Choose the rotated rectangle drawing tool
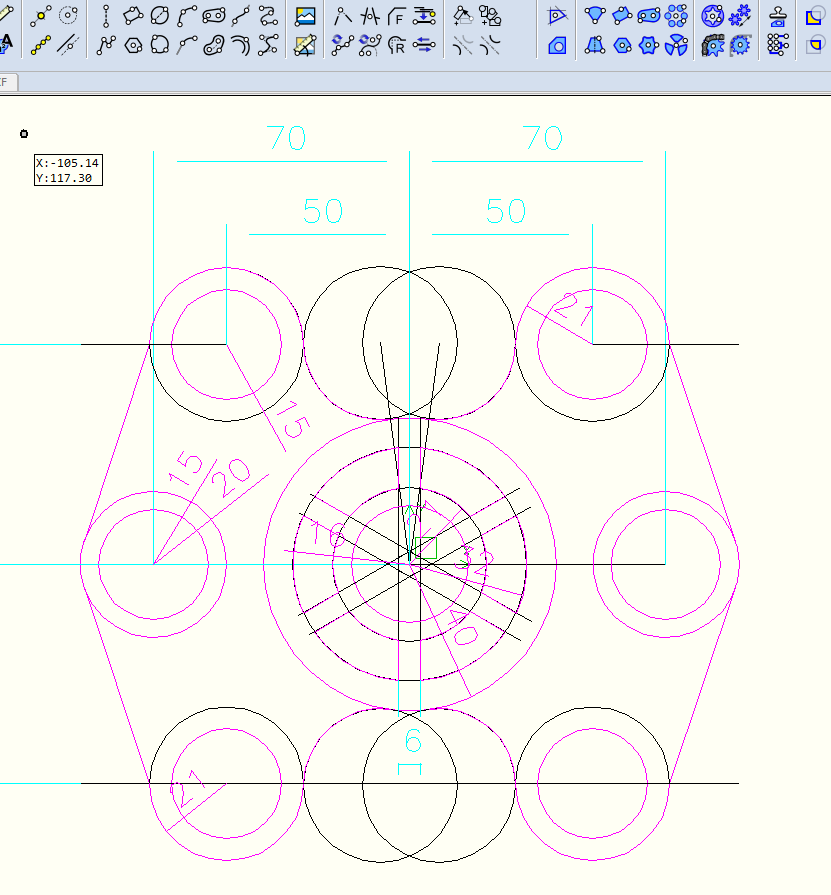The height and width of the screenshot is (895, 831). (133, 16)
